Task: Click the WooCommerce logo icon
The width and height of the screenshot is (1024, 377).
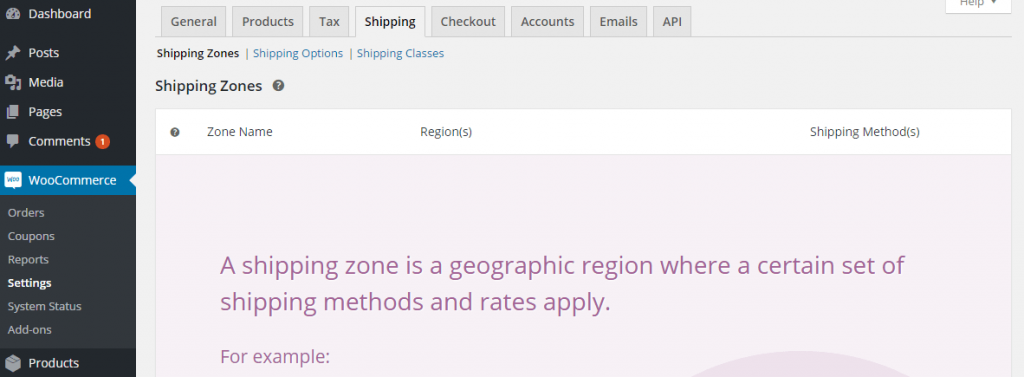Action: pos(13,180)
